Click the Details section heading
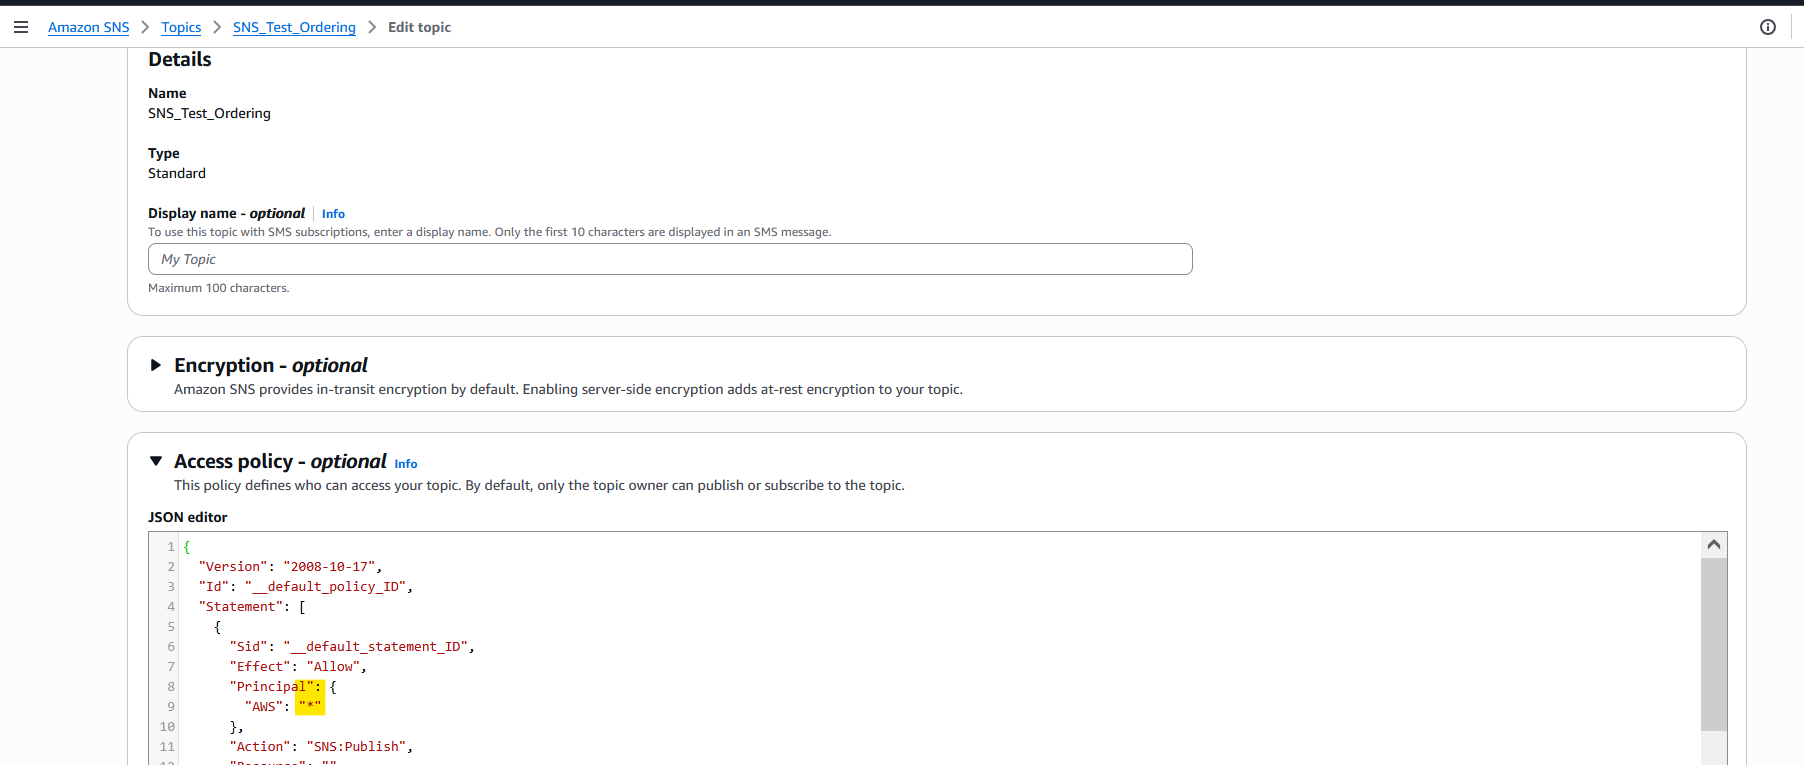The image size is (1804, 765). point(180,59)
